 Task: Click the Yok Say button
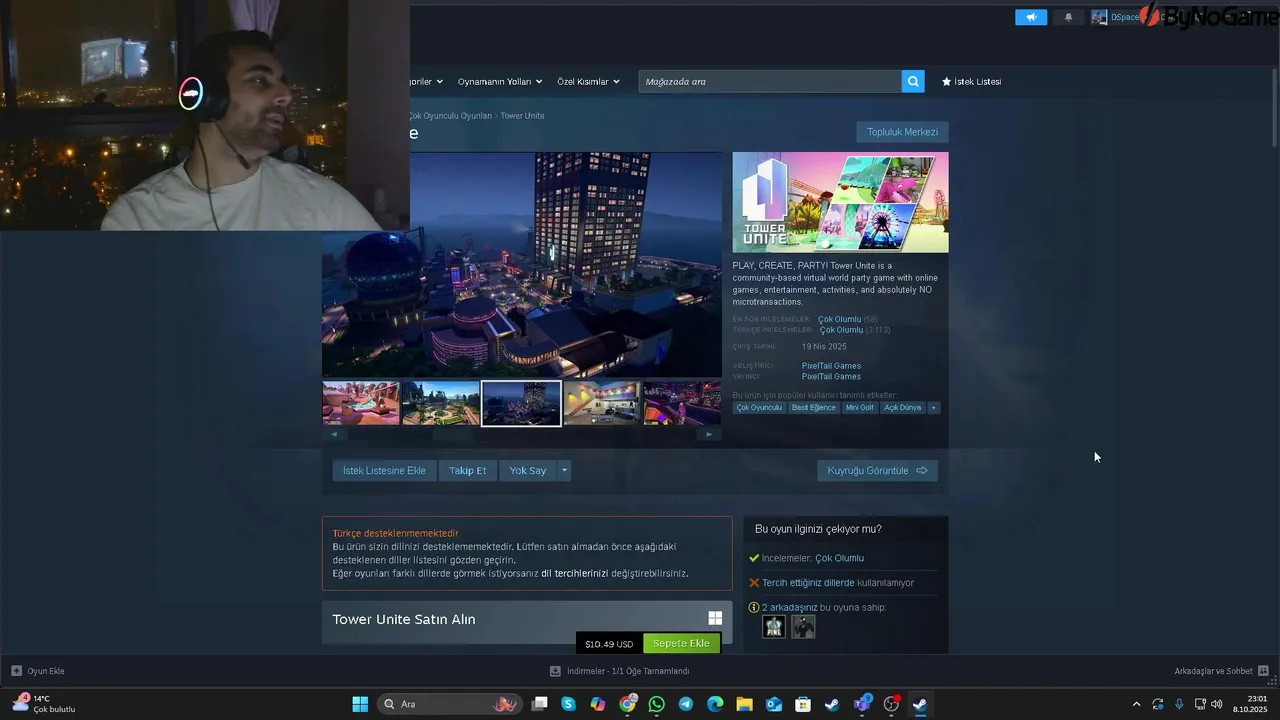click(527, 470)
